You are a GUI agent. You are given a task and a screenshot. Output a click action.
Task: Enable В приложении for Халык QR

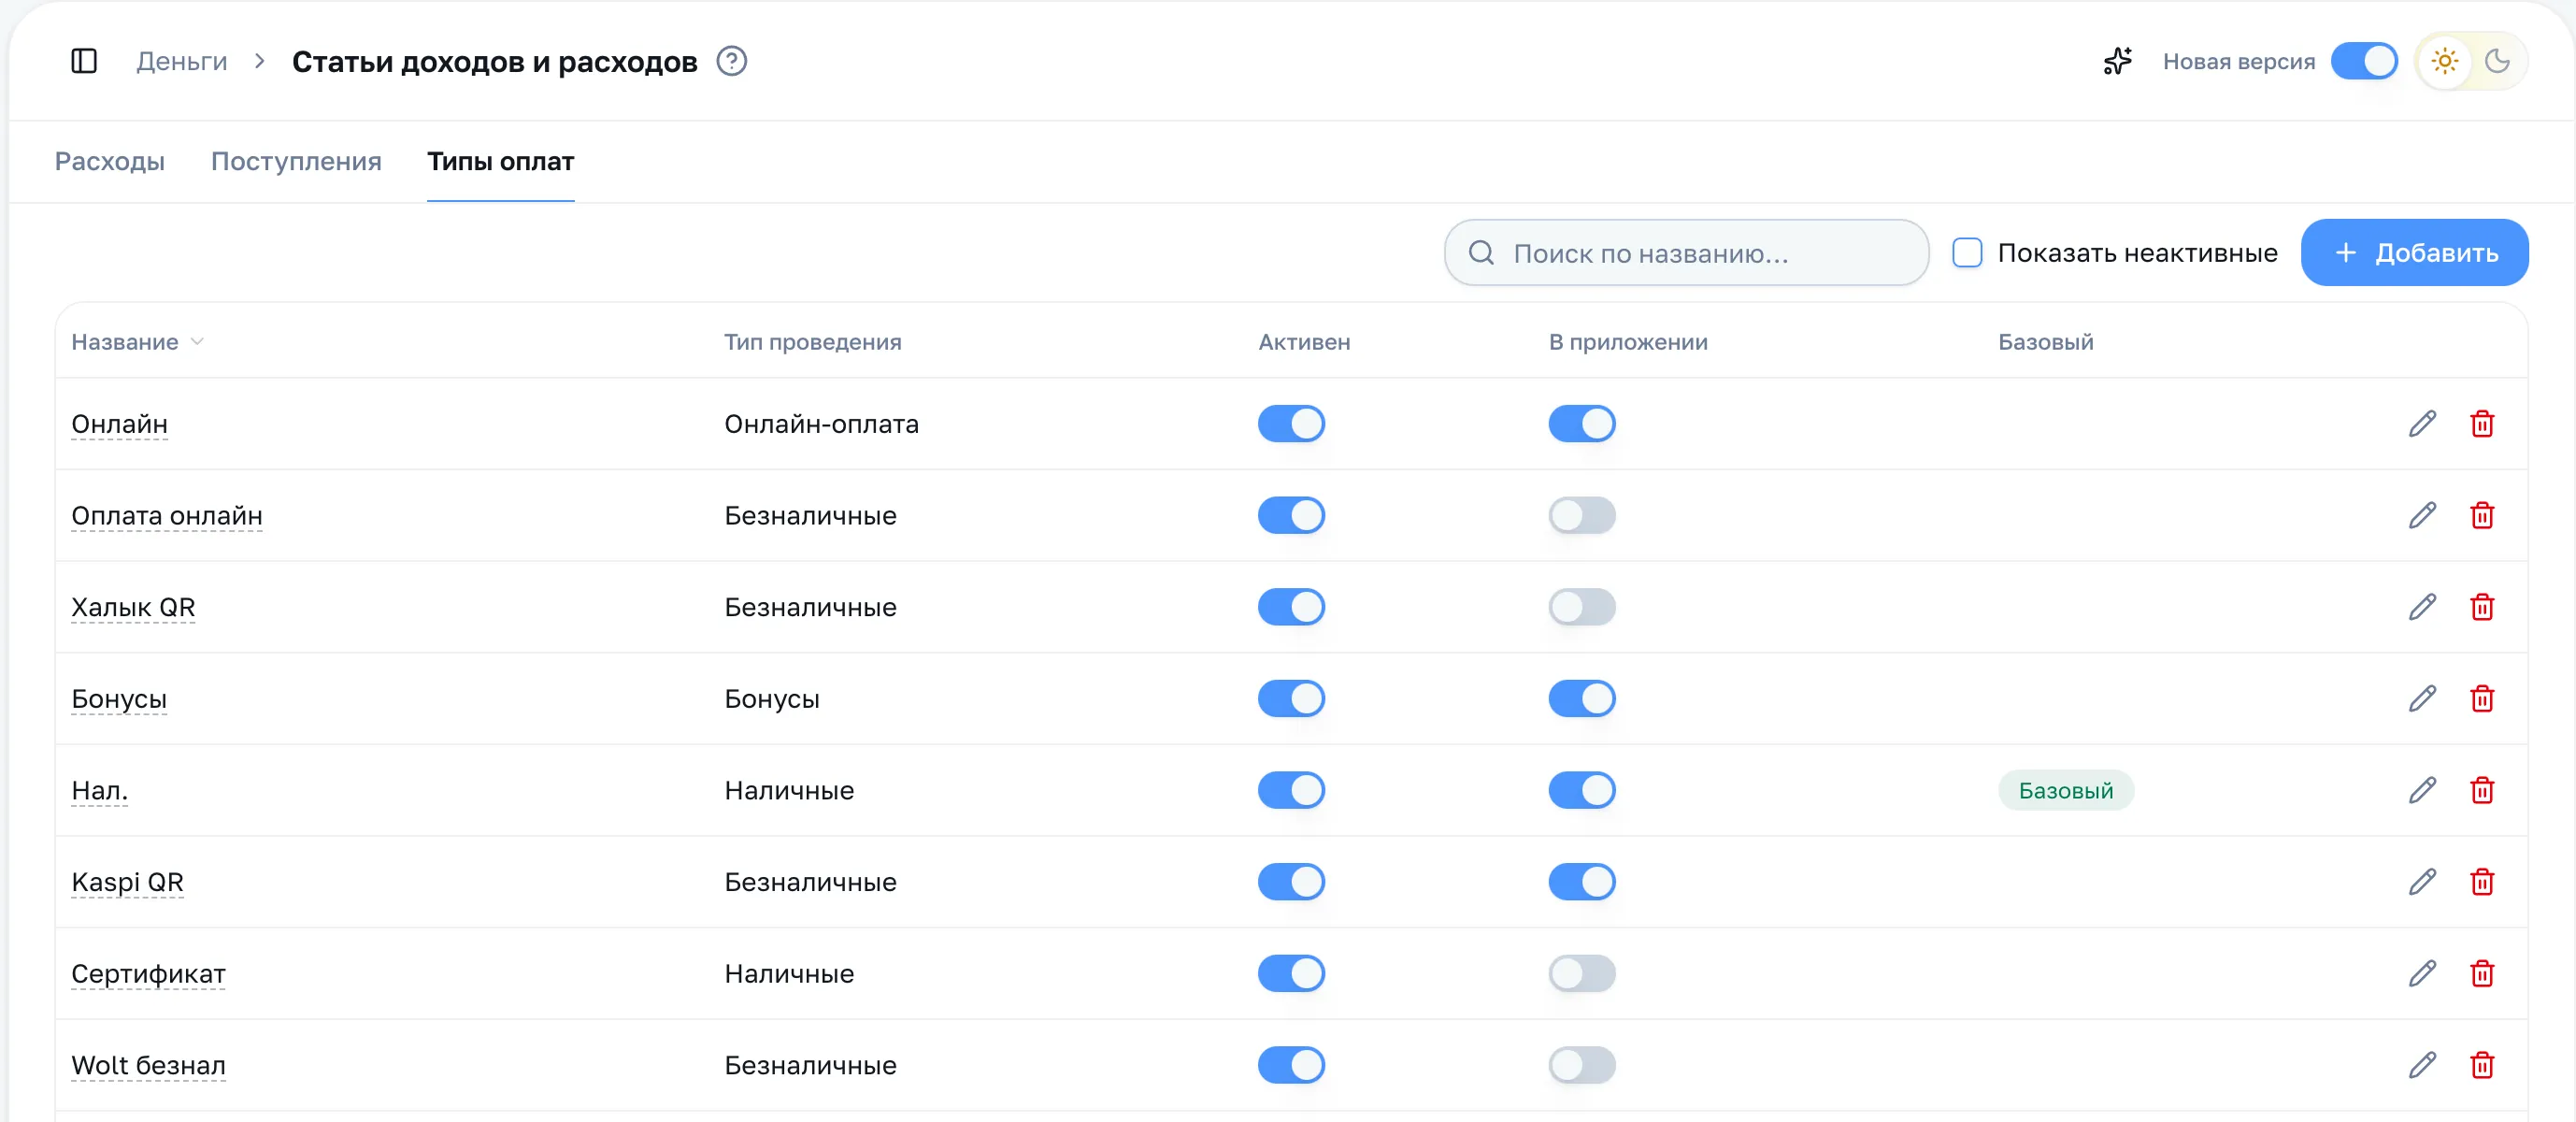[x=1582, y=607]
